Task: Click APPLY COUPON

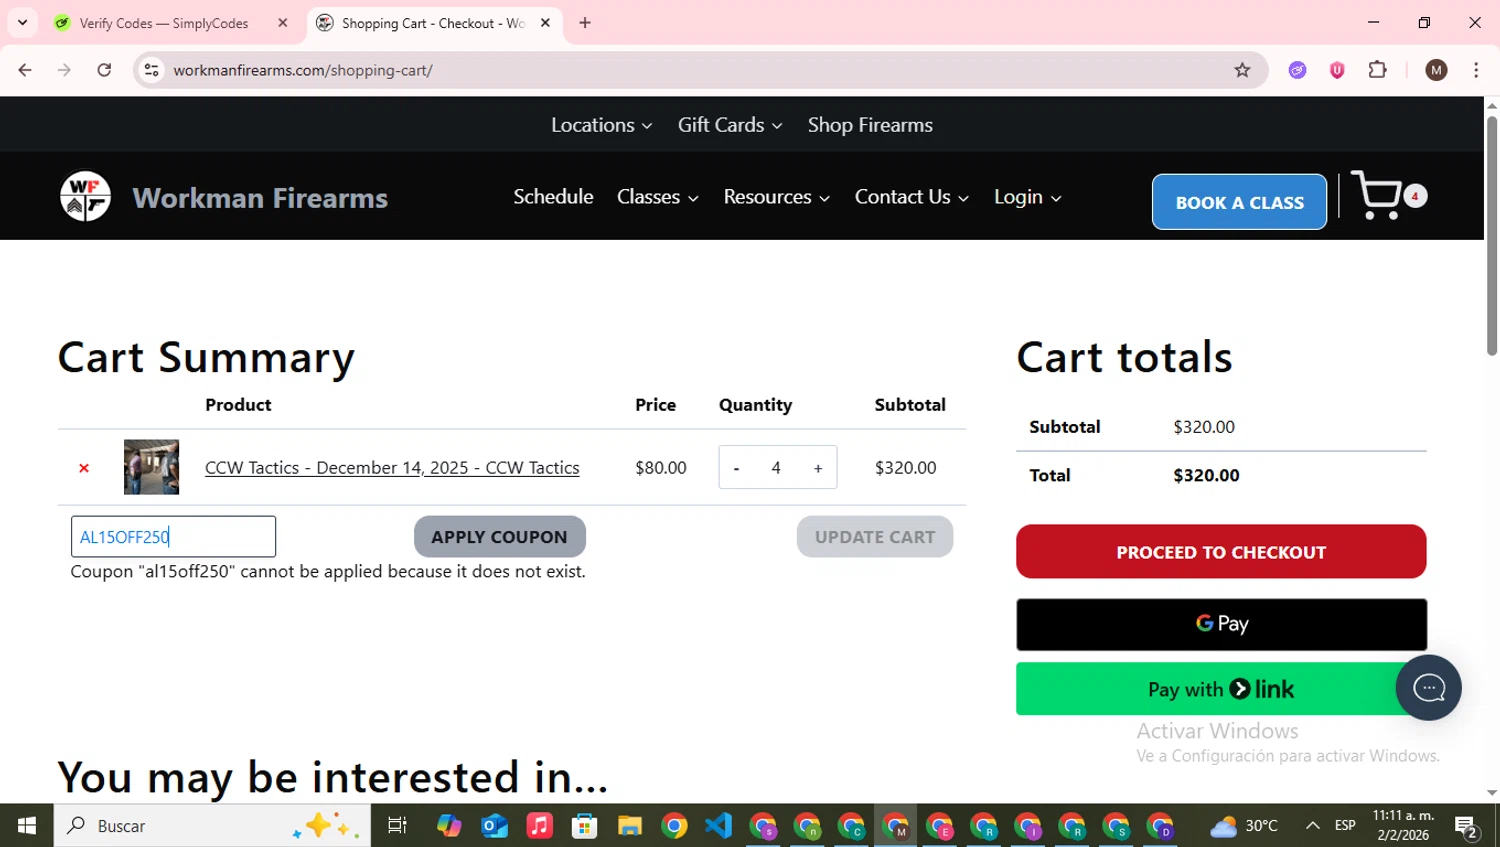Action: (x=499, y=537)
